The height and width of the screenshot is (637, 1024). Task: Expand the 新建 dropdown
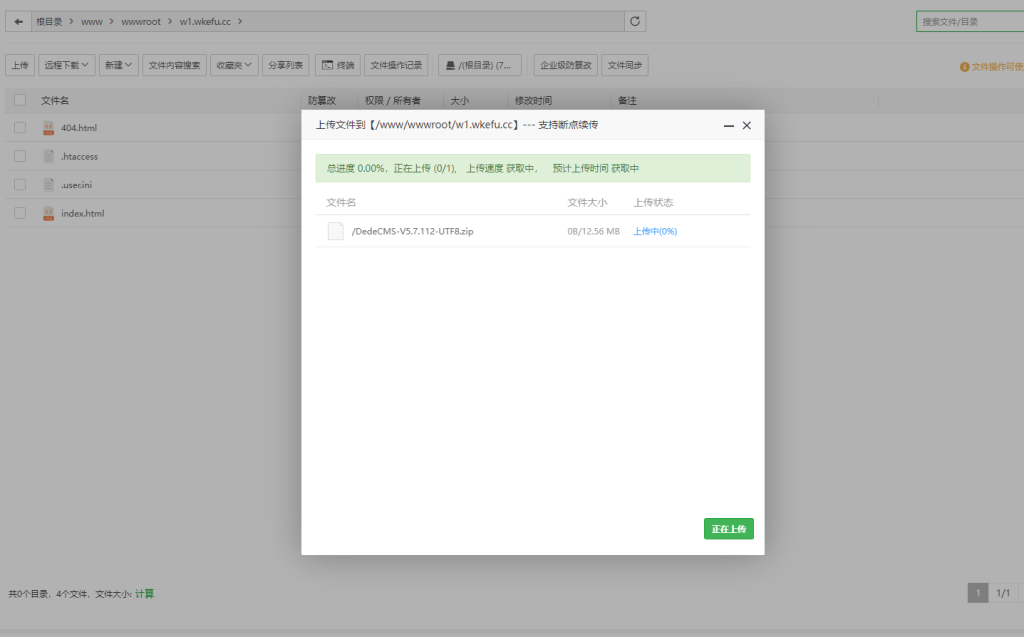point(119,65)
